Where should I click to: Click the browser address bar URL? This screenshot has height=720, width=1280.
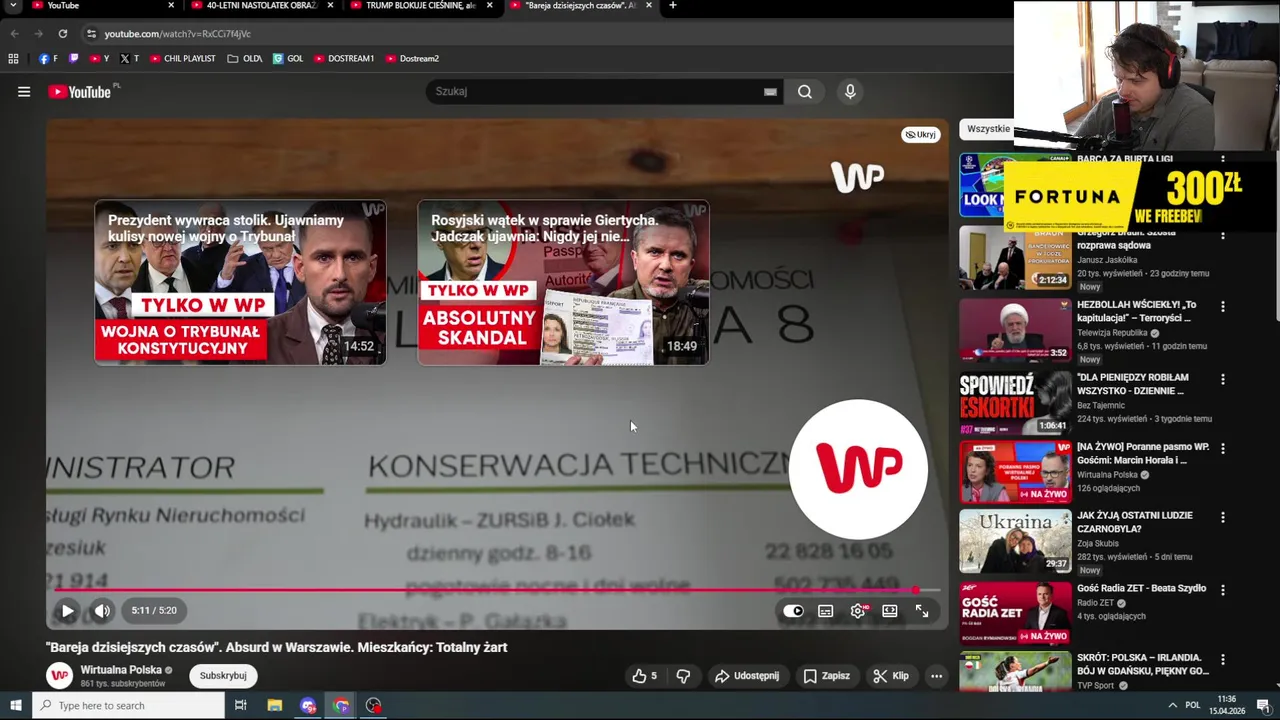(178, 34)
